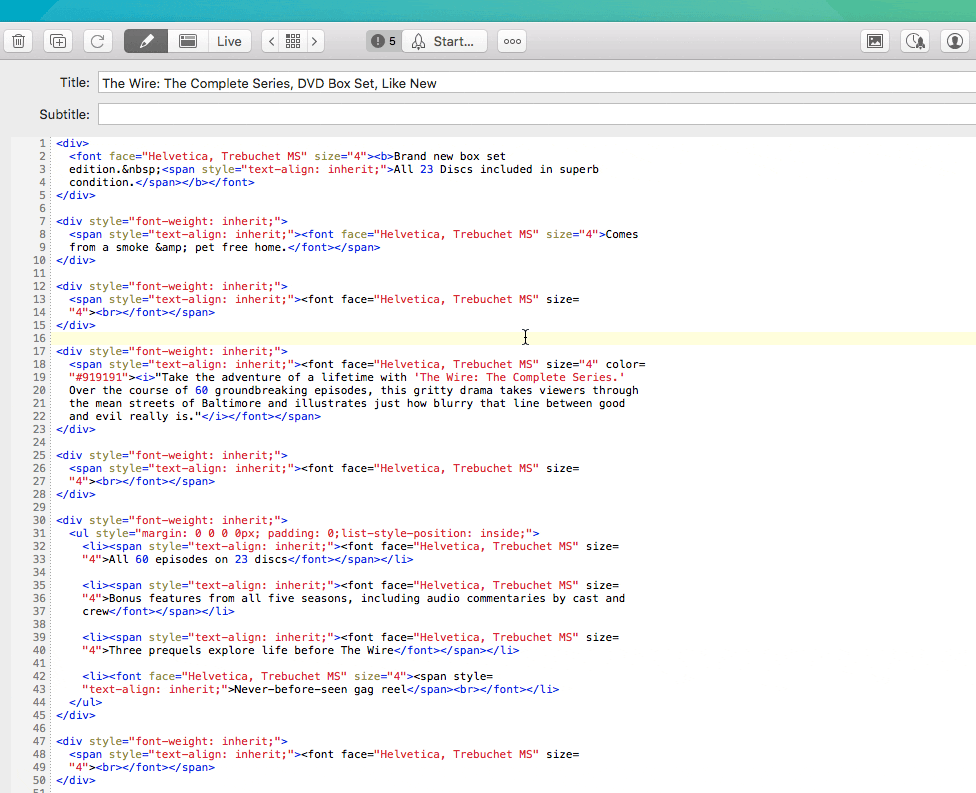Click the text "Brand new box set"
Viewport: 976px width, 793px height.
click(x=449, y=156)
